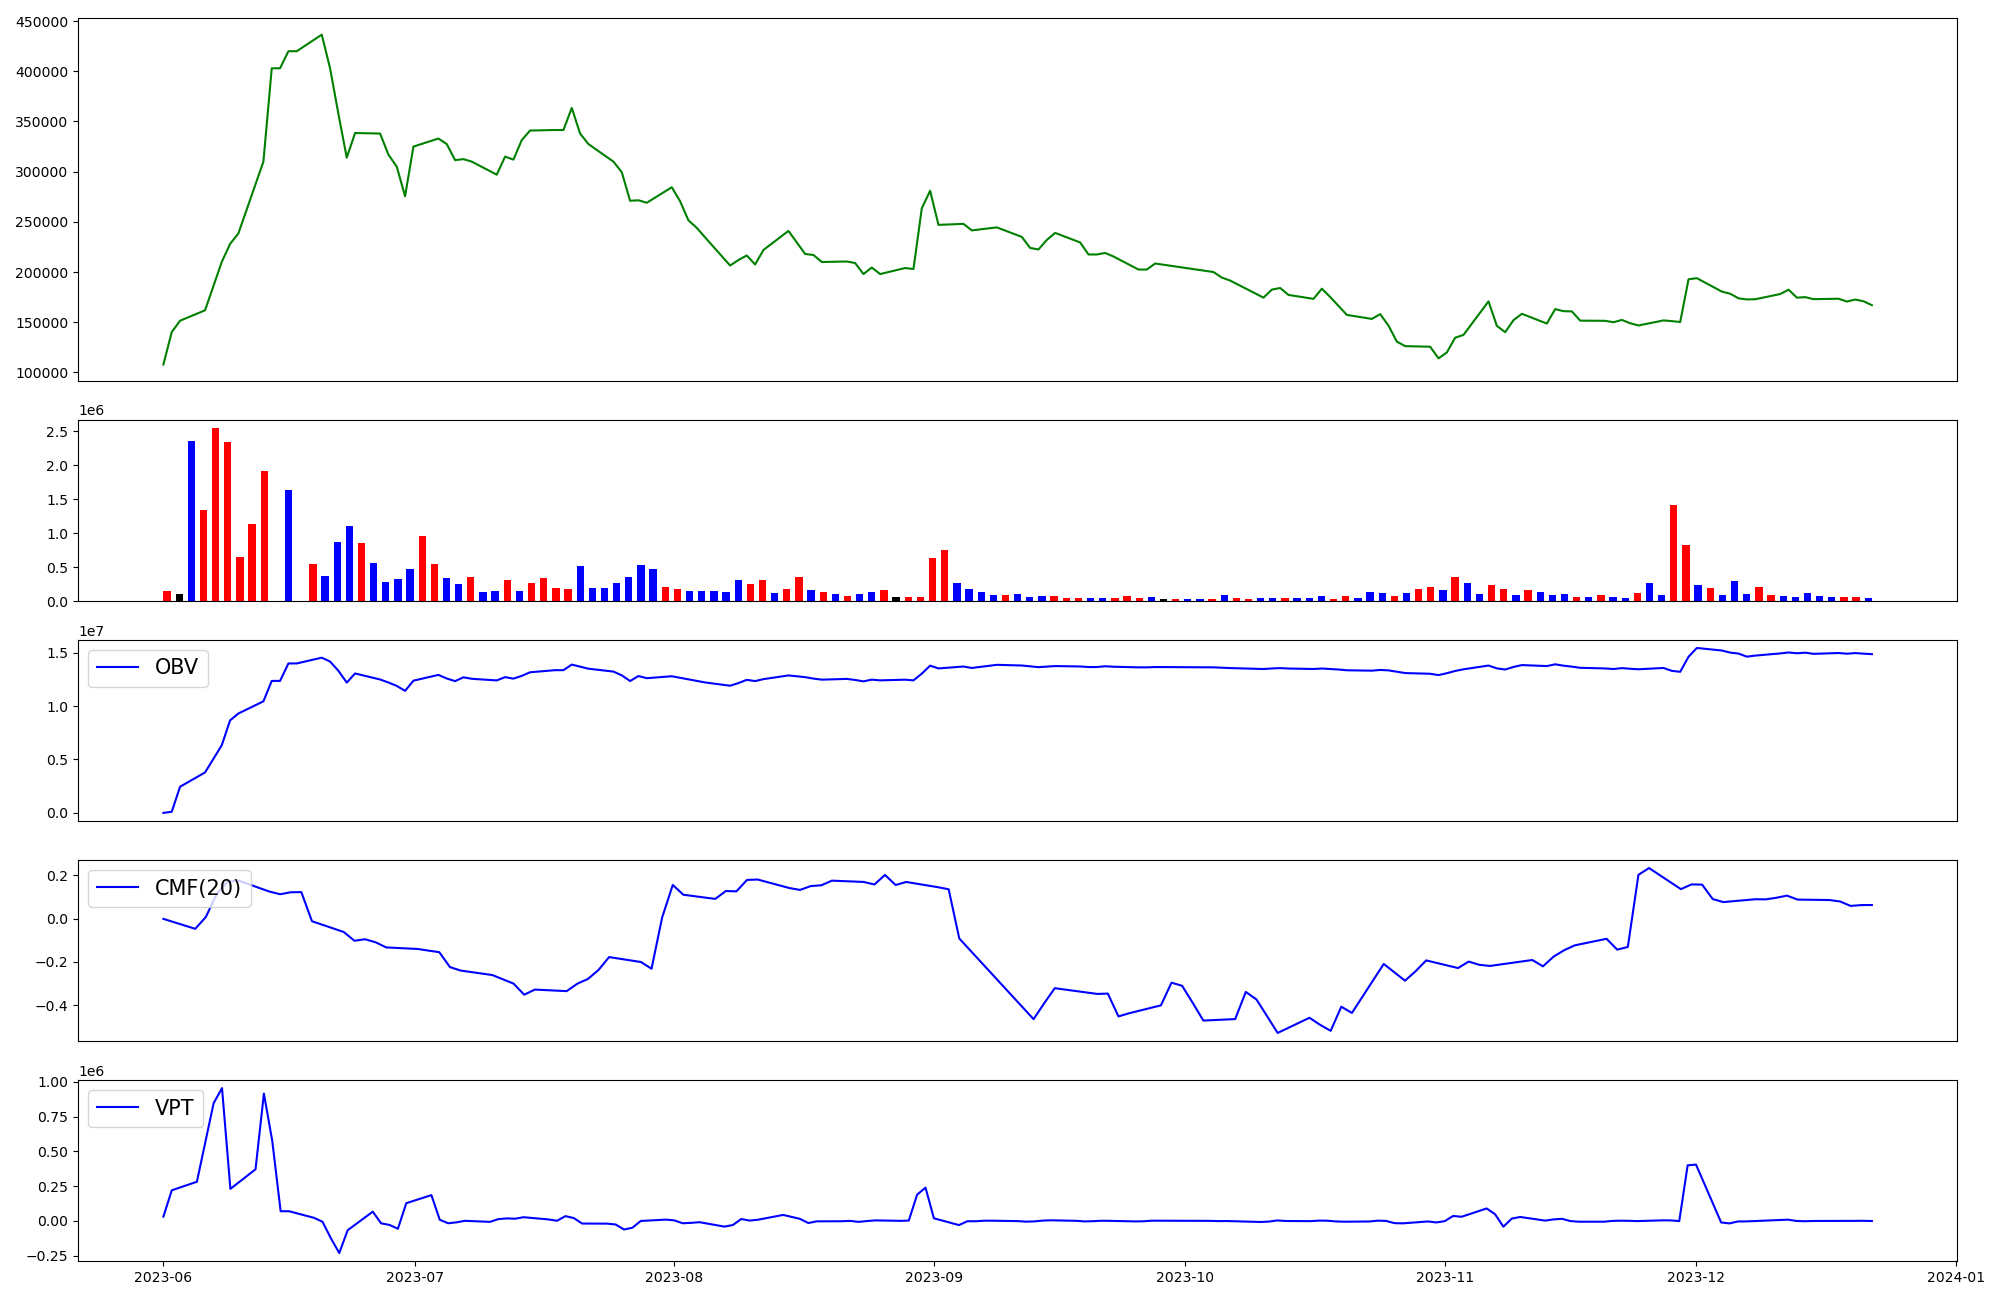
Task: Click the highest spike on VPT line
Action: pyautogui.click(x=221, y=1088)
